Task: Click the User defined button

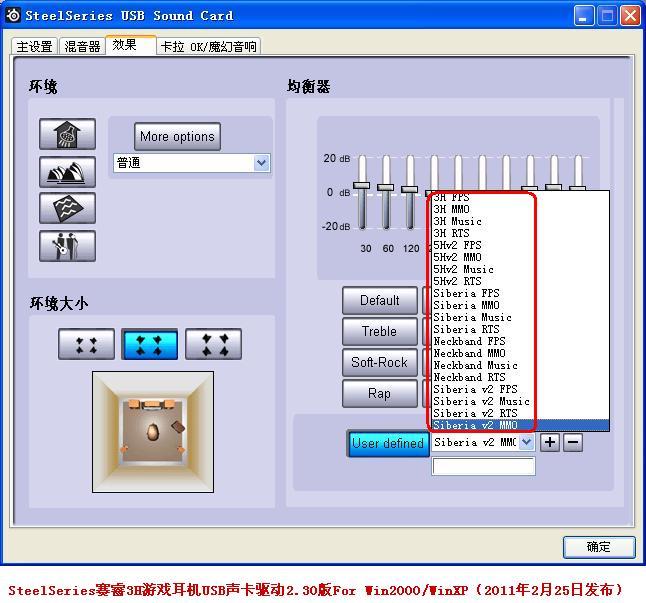Action: (388, 443)
